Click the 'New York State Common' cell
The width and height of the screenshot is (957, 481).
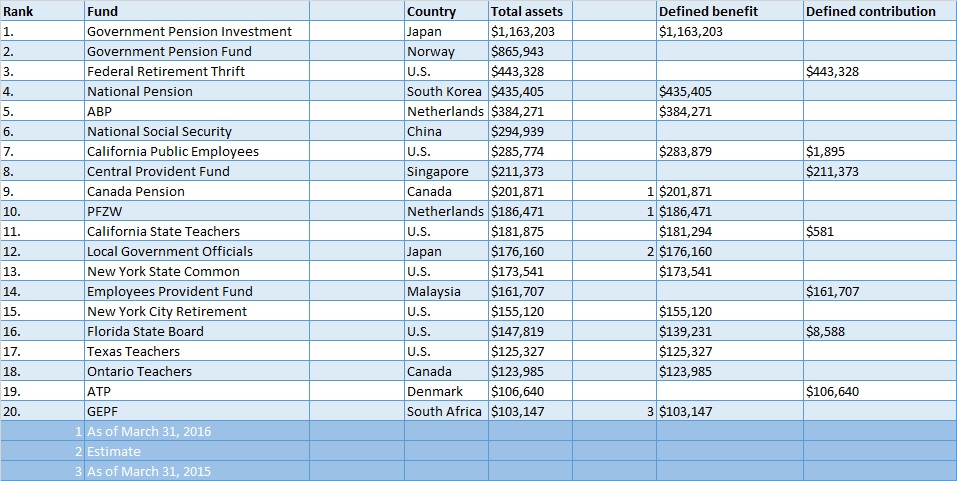tap(197, 271)
